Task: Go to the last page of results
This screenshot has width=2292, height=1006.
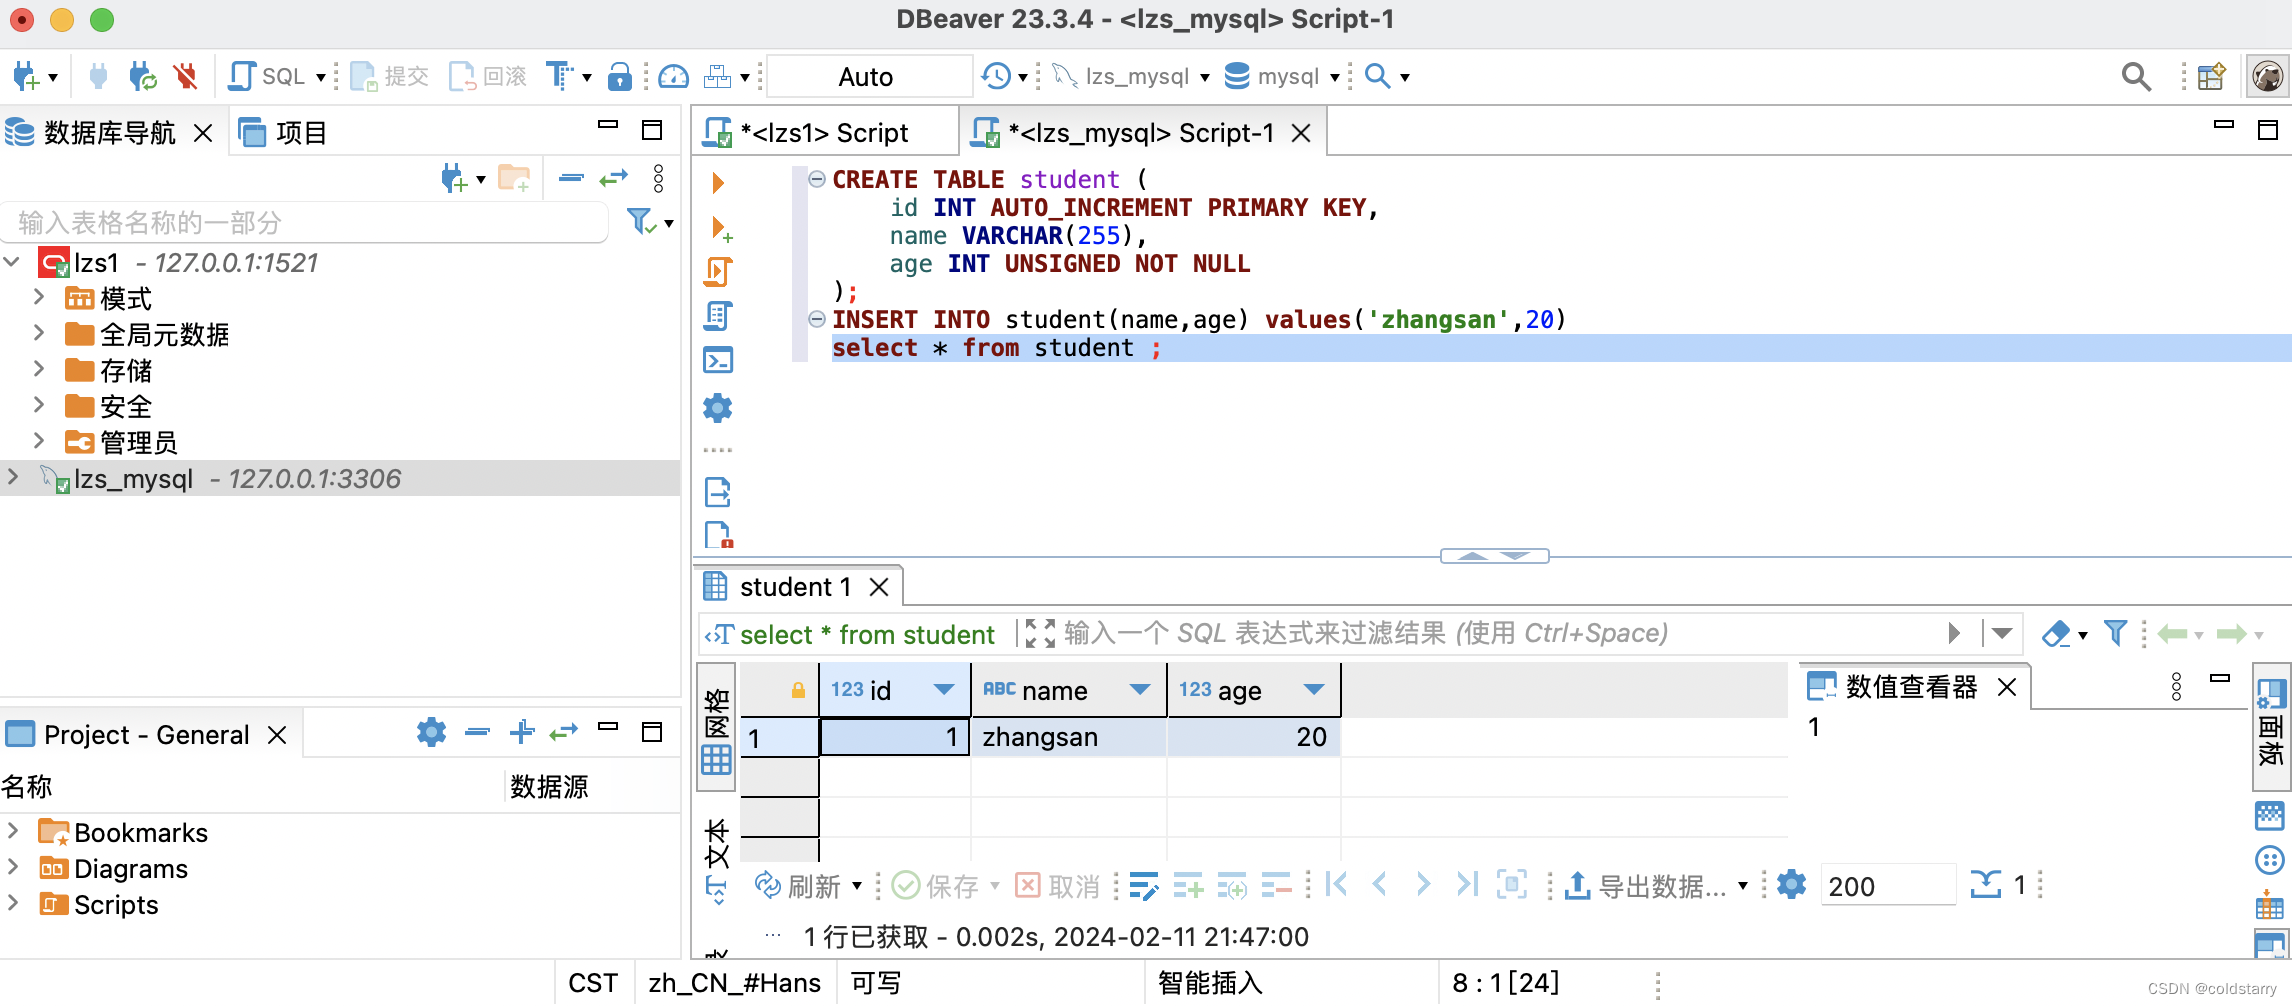Action: 1467,885
